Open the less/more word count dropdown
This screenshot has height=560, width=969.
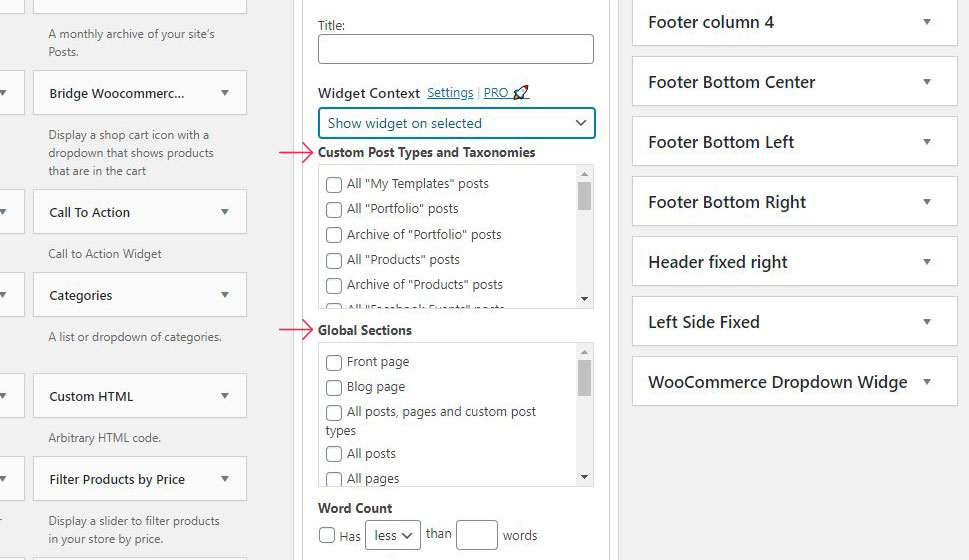click(x=393, y=536)
